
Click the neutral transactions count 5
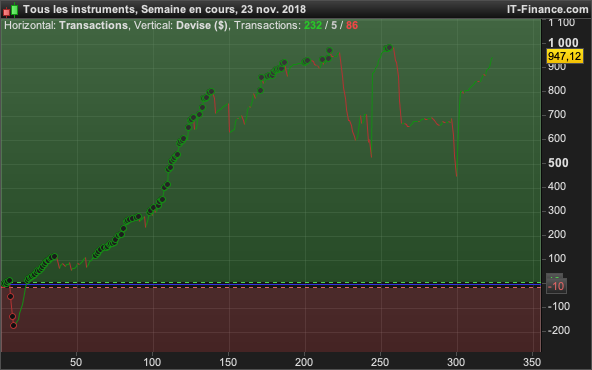click(x=334, y=25)
